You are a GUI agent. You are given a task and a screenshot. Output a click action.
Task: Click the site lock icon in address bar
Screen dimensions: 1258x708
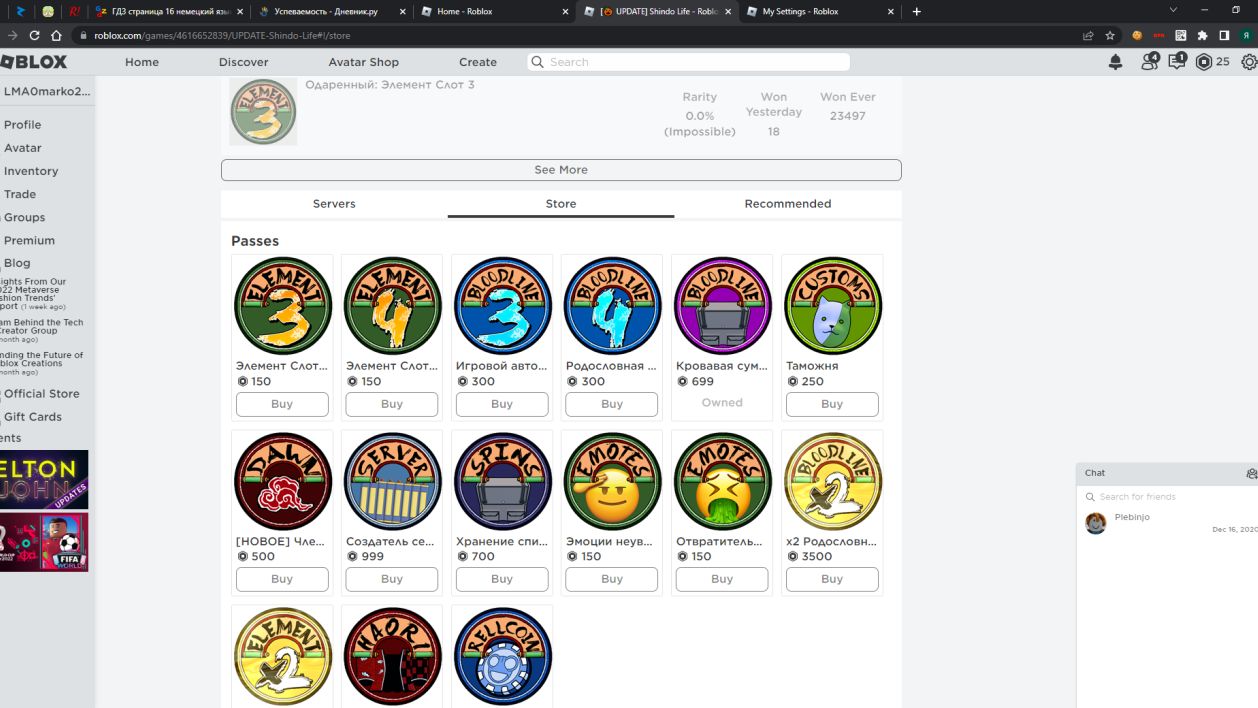click(84, 35)
